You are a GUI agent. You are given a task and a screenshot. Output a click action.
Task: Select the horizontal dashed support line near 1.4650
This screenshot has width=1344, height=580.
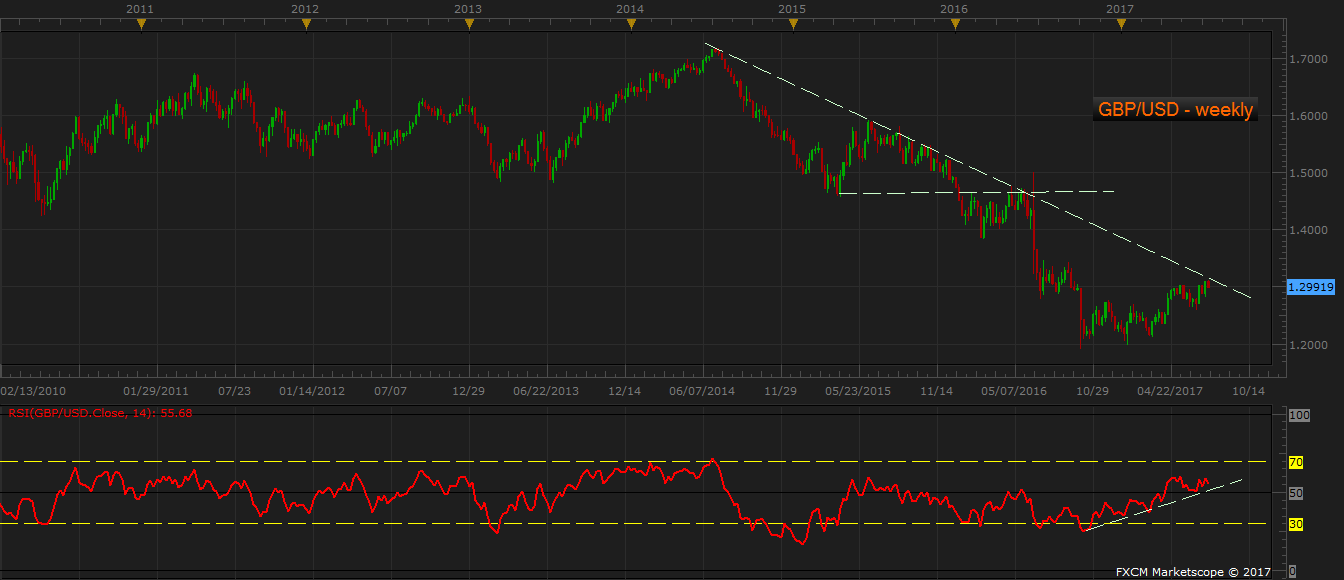click(977, 192)
